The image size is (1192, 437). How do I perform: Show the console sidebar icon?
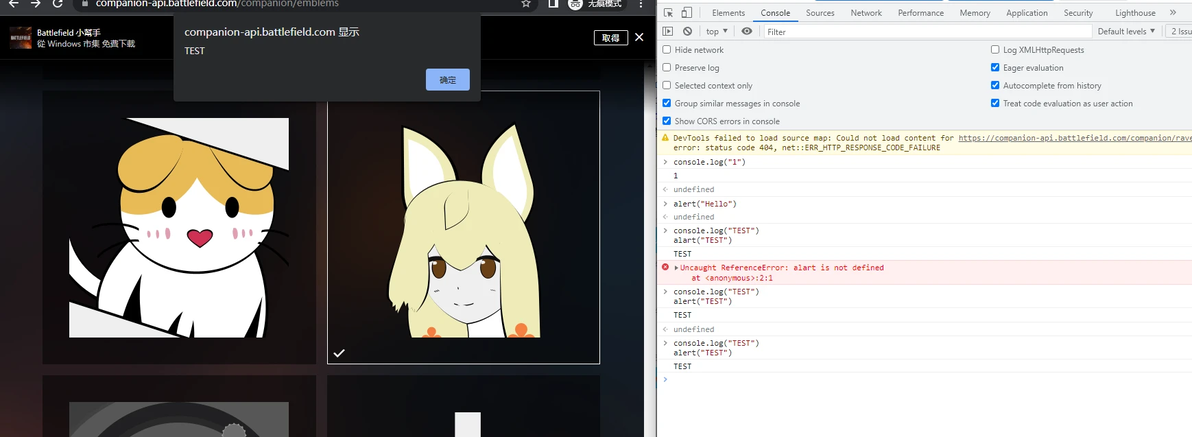668,31
